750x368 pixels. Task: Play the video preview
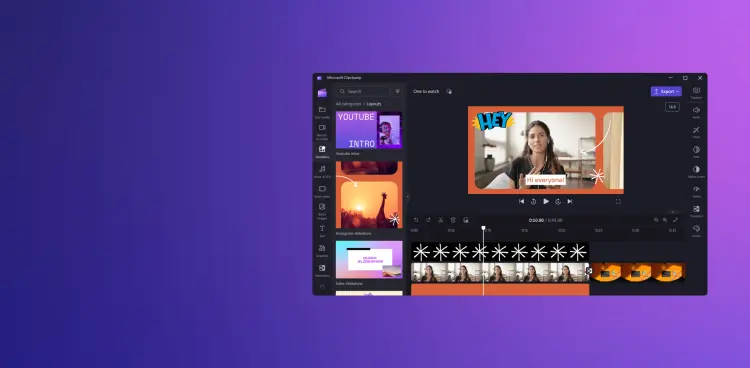[546, 201]
